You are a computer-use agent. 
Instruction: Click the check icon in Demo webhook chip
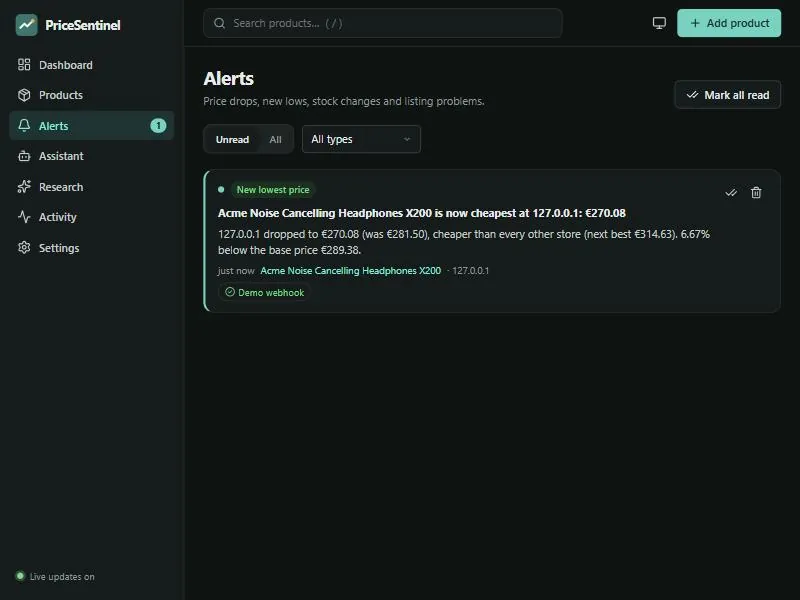pos(230,292)
